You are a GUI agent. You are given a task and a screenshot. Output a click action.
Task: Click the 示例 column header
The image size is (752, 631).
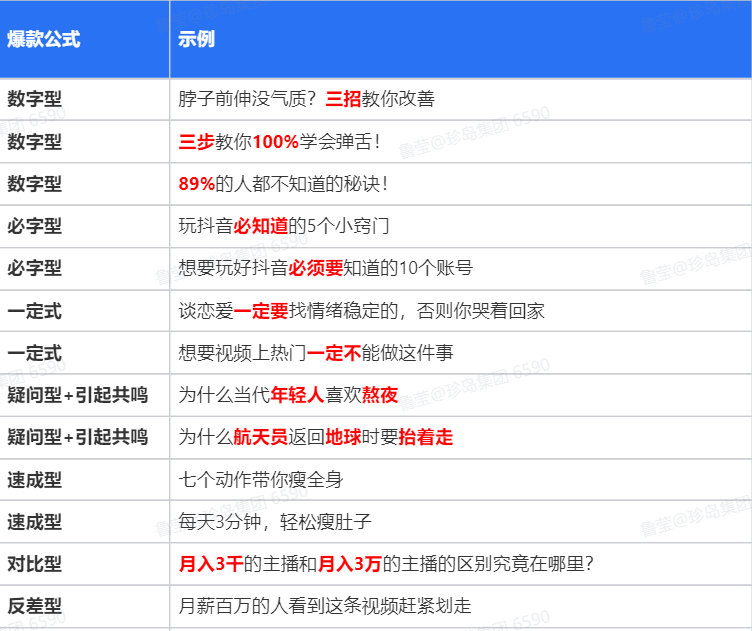coord(196,40)
